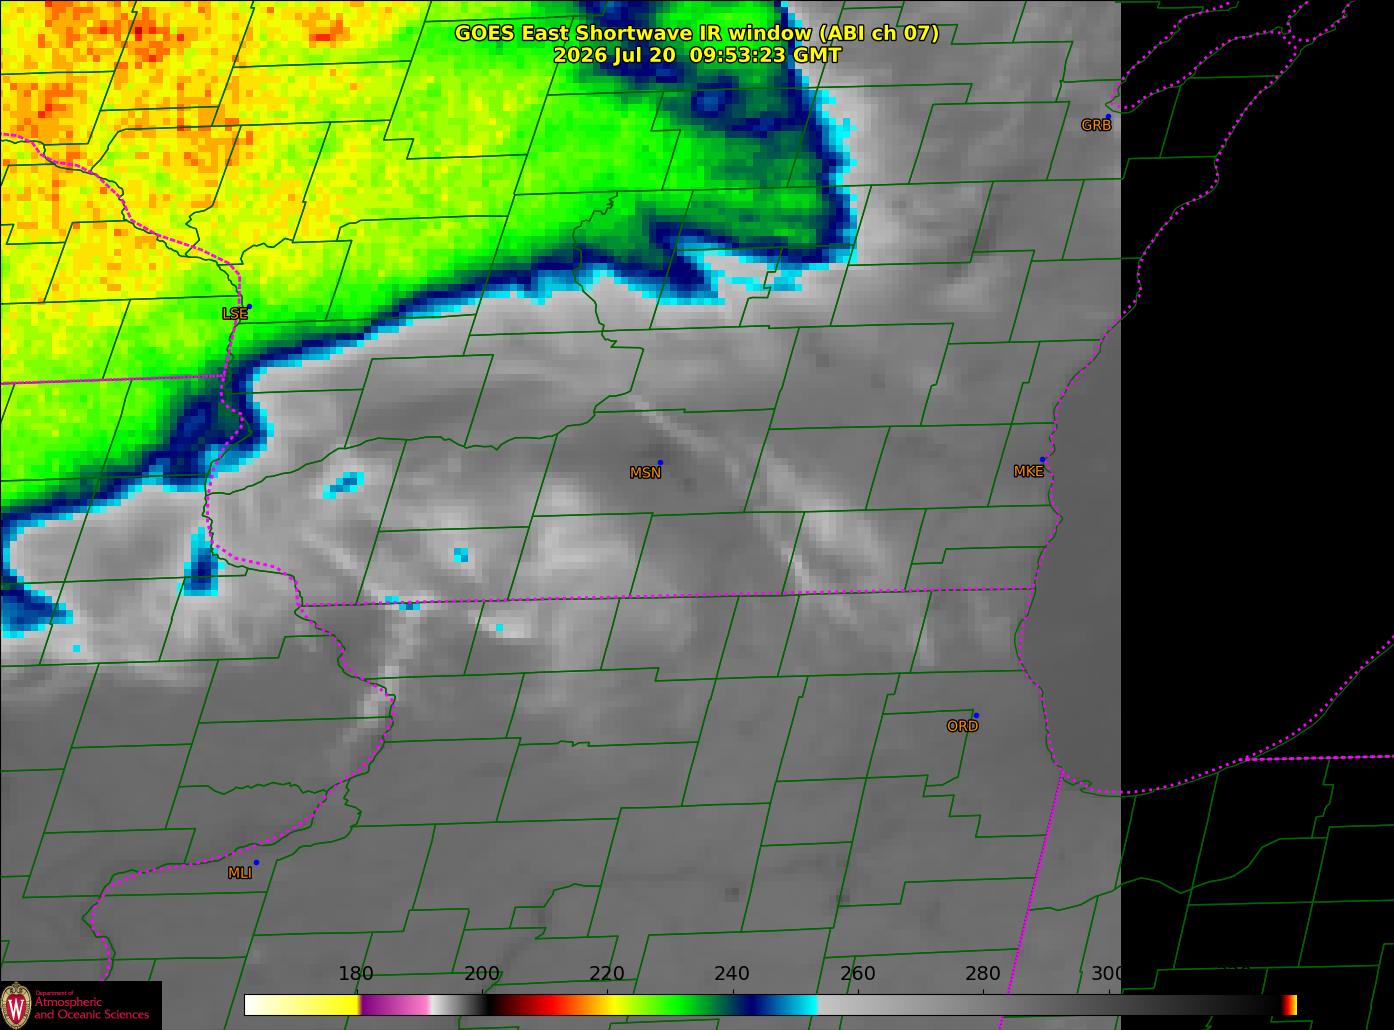
Task: Click the LSE station label
Action: (x=234, y=314)
